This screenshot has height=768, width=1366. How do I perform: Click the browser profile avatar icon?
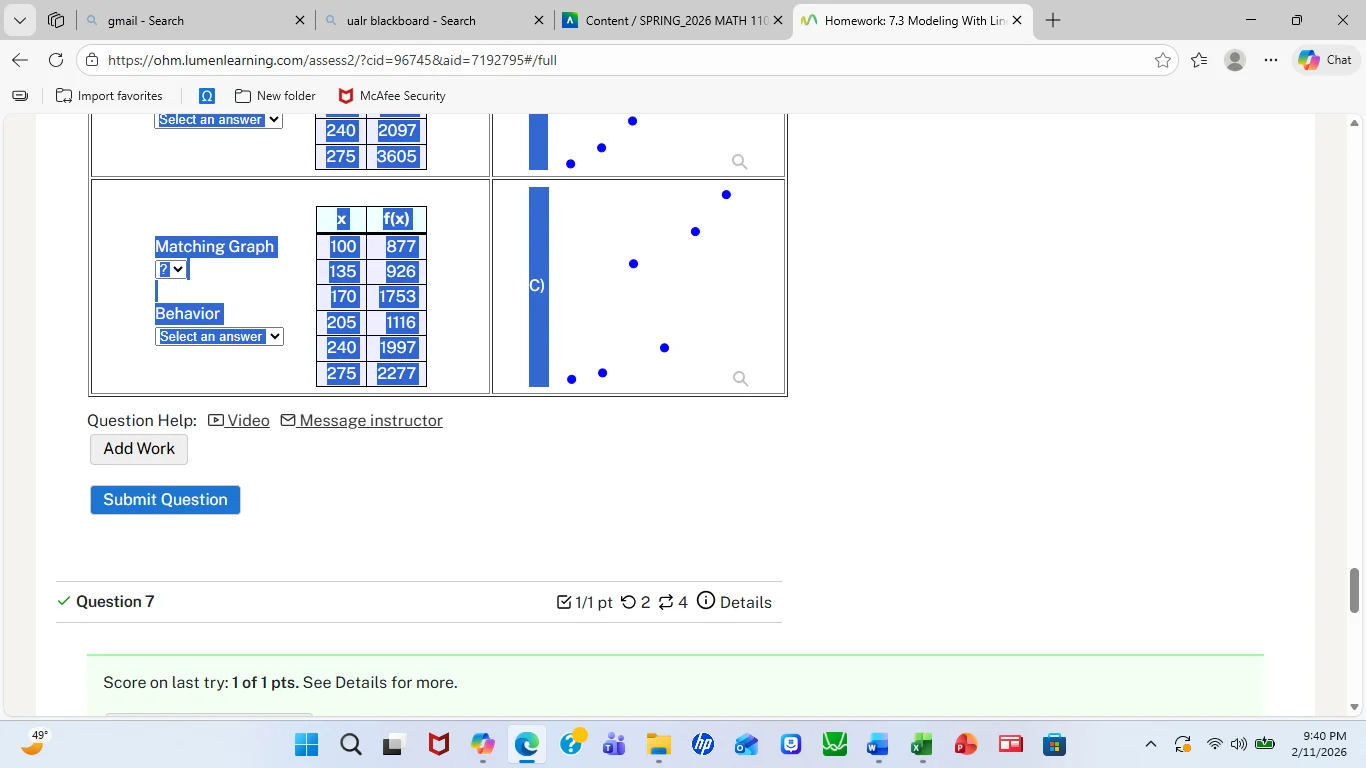1234,60
